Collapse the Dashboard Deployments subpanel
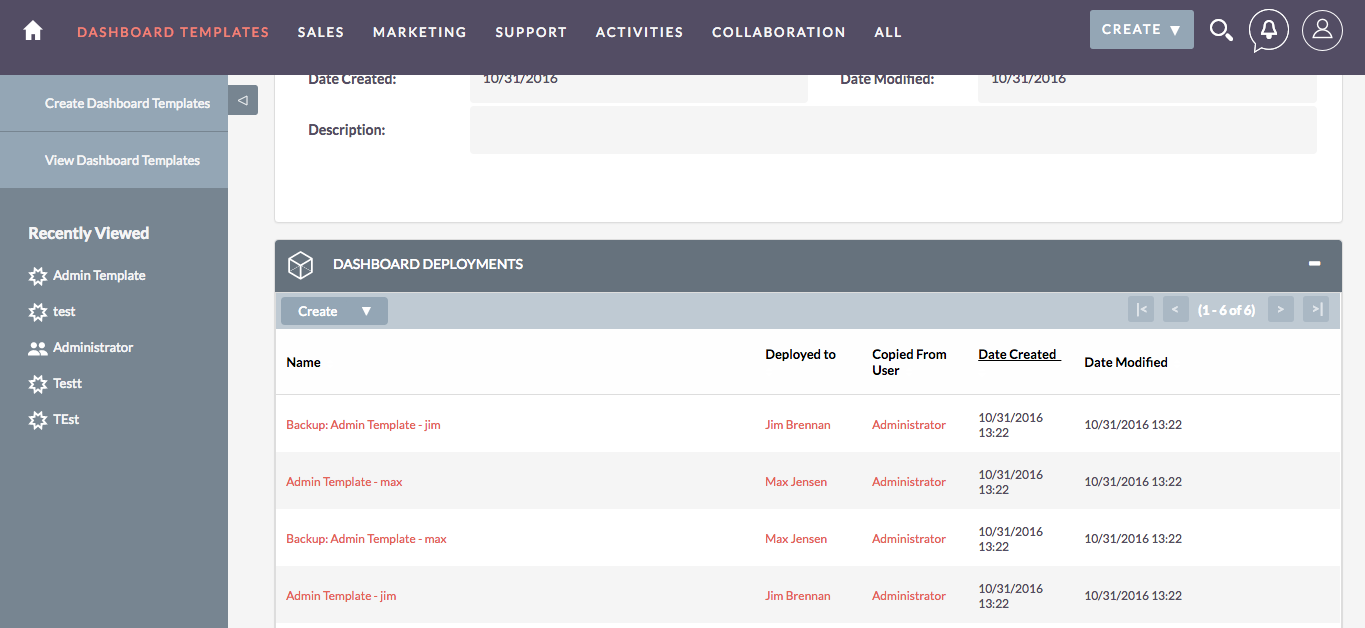Screen dimensions: 1365x628 (1314, 264)
